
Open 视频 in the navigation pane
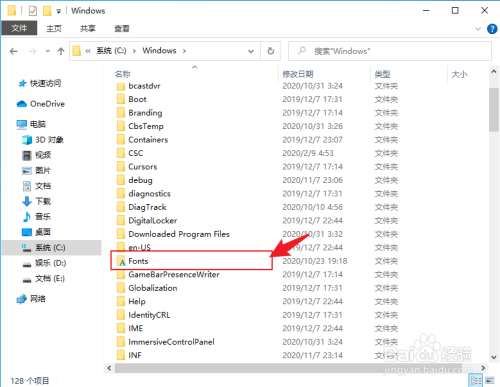(36, 155)
